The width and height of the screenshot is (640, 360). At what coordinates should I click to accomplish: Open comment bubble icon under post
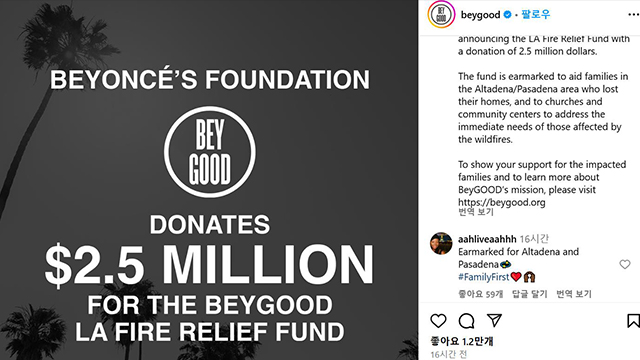466,321
